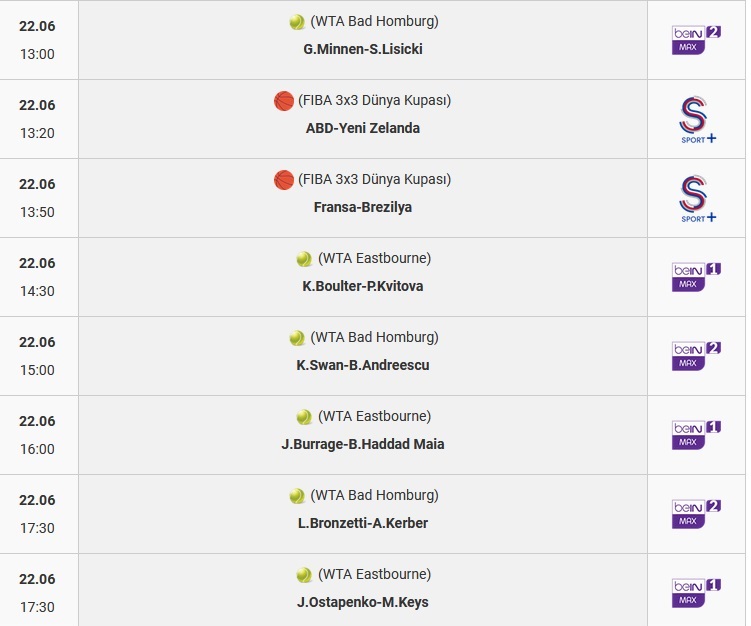The image size is (751, 626).
Task: Click S Sport Plus logo for Fransa-Brezilya
Action: [697, 199]
